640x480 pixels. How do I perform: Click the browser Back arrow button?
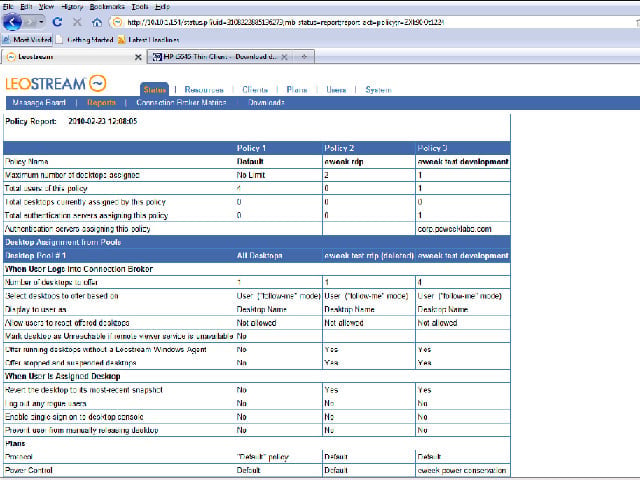[x=12, y=22]
